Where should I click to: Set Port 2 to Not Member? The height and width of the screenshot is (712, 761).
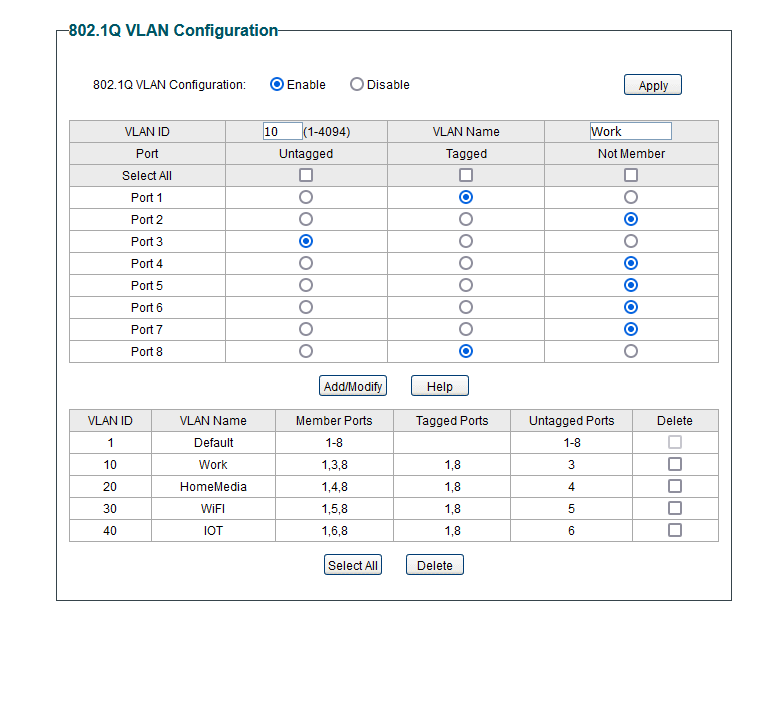click(631, 219)
